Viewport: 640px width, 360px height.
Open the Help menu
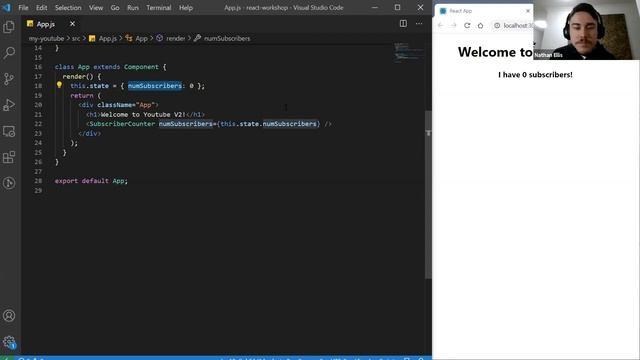point(186,7)
